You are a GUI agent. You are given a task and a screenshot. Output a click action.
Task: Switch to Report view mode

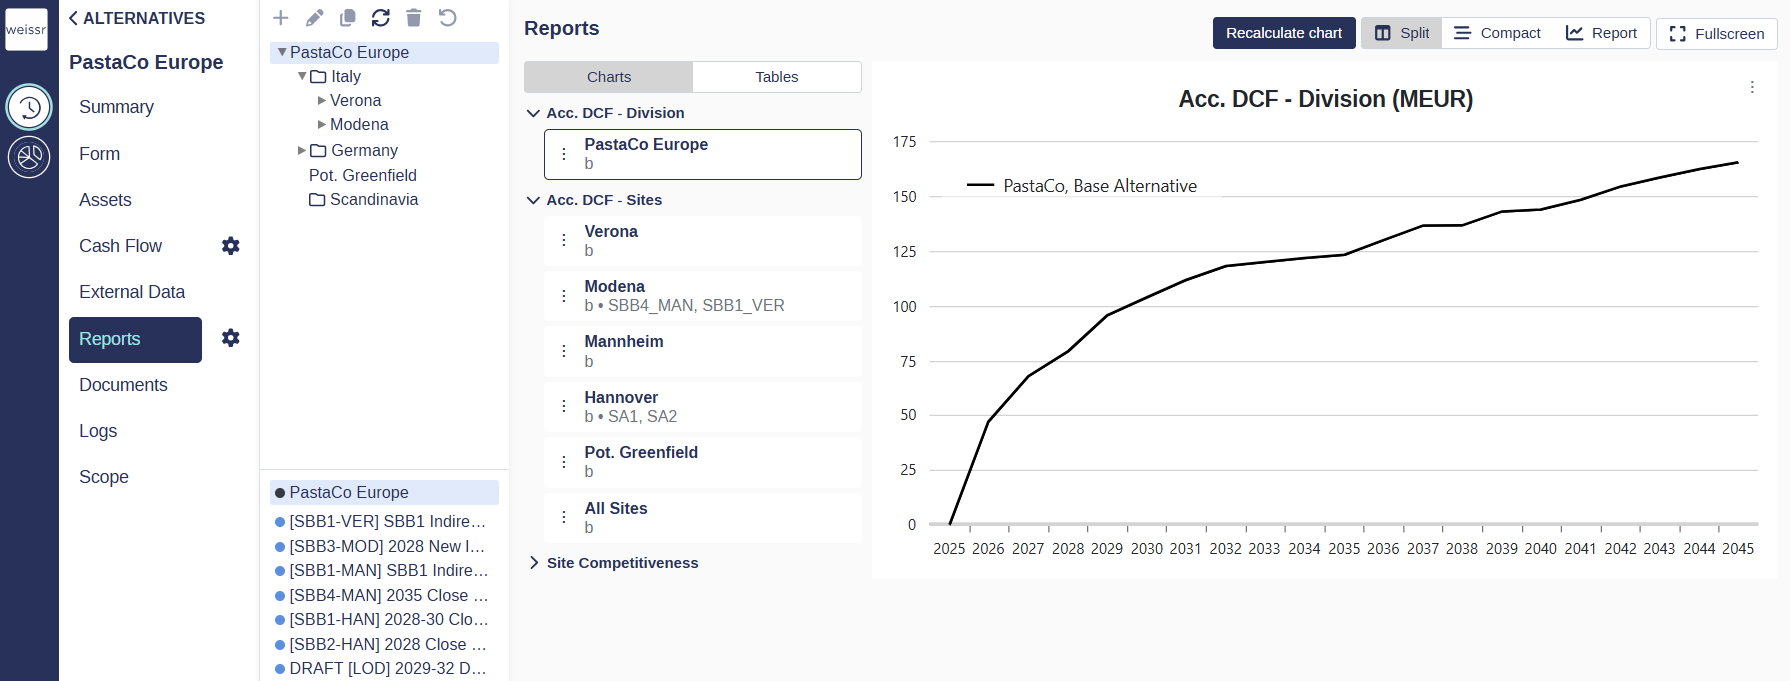(1601, 33)
